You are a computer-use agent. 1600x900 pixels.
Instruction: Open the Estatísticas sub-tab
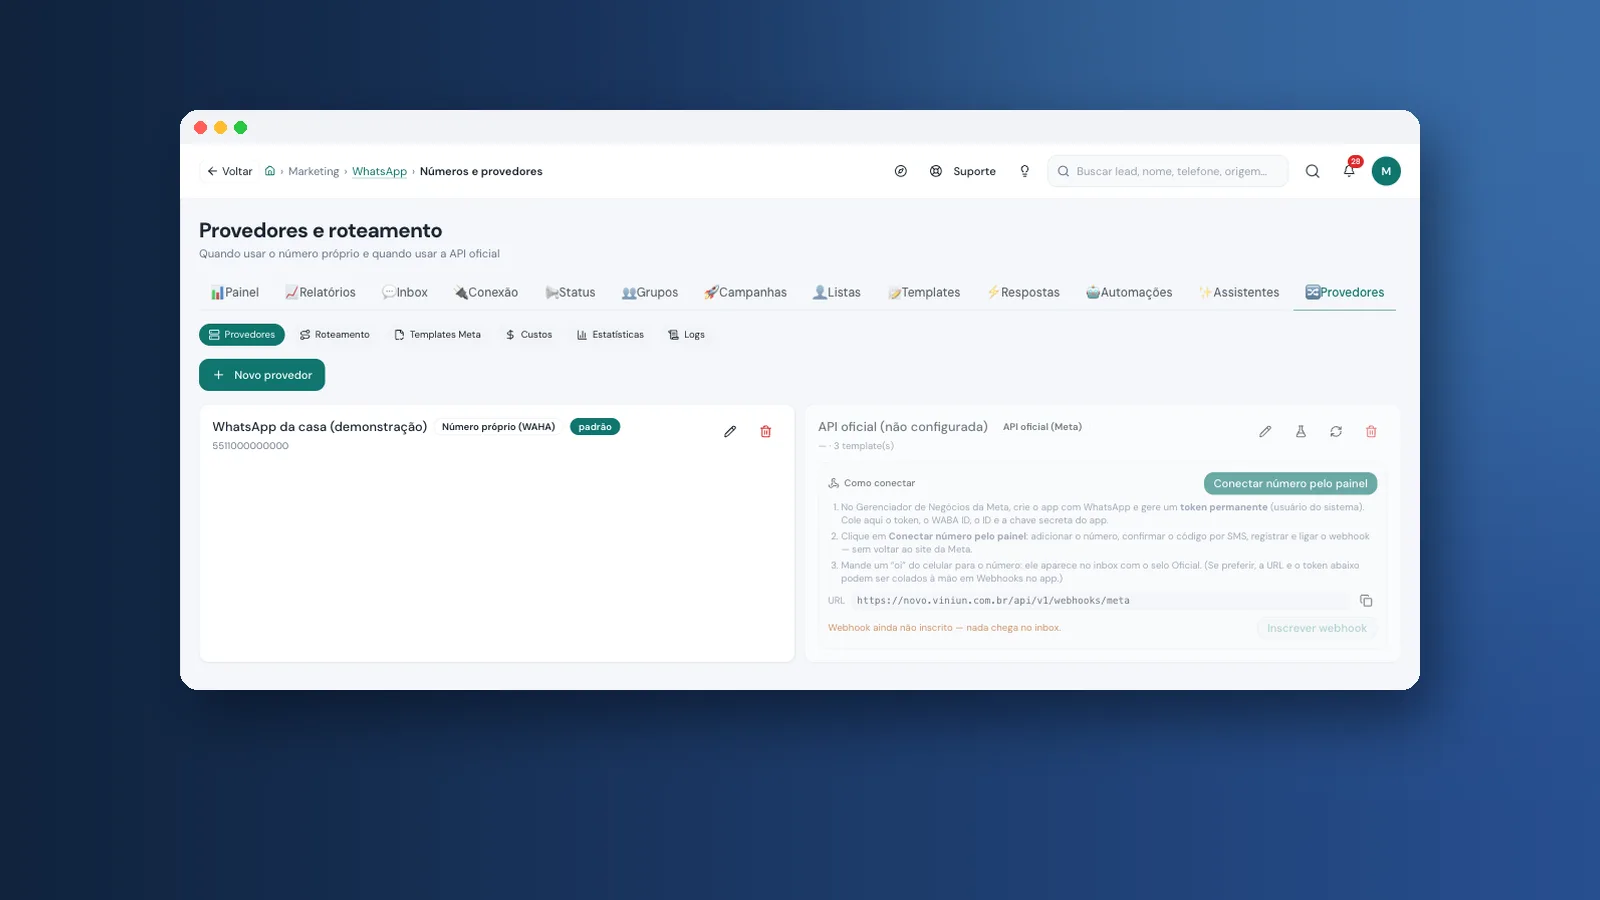[610, 335]
